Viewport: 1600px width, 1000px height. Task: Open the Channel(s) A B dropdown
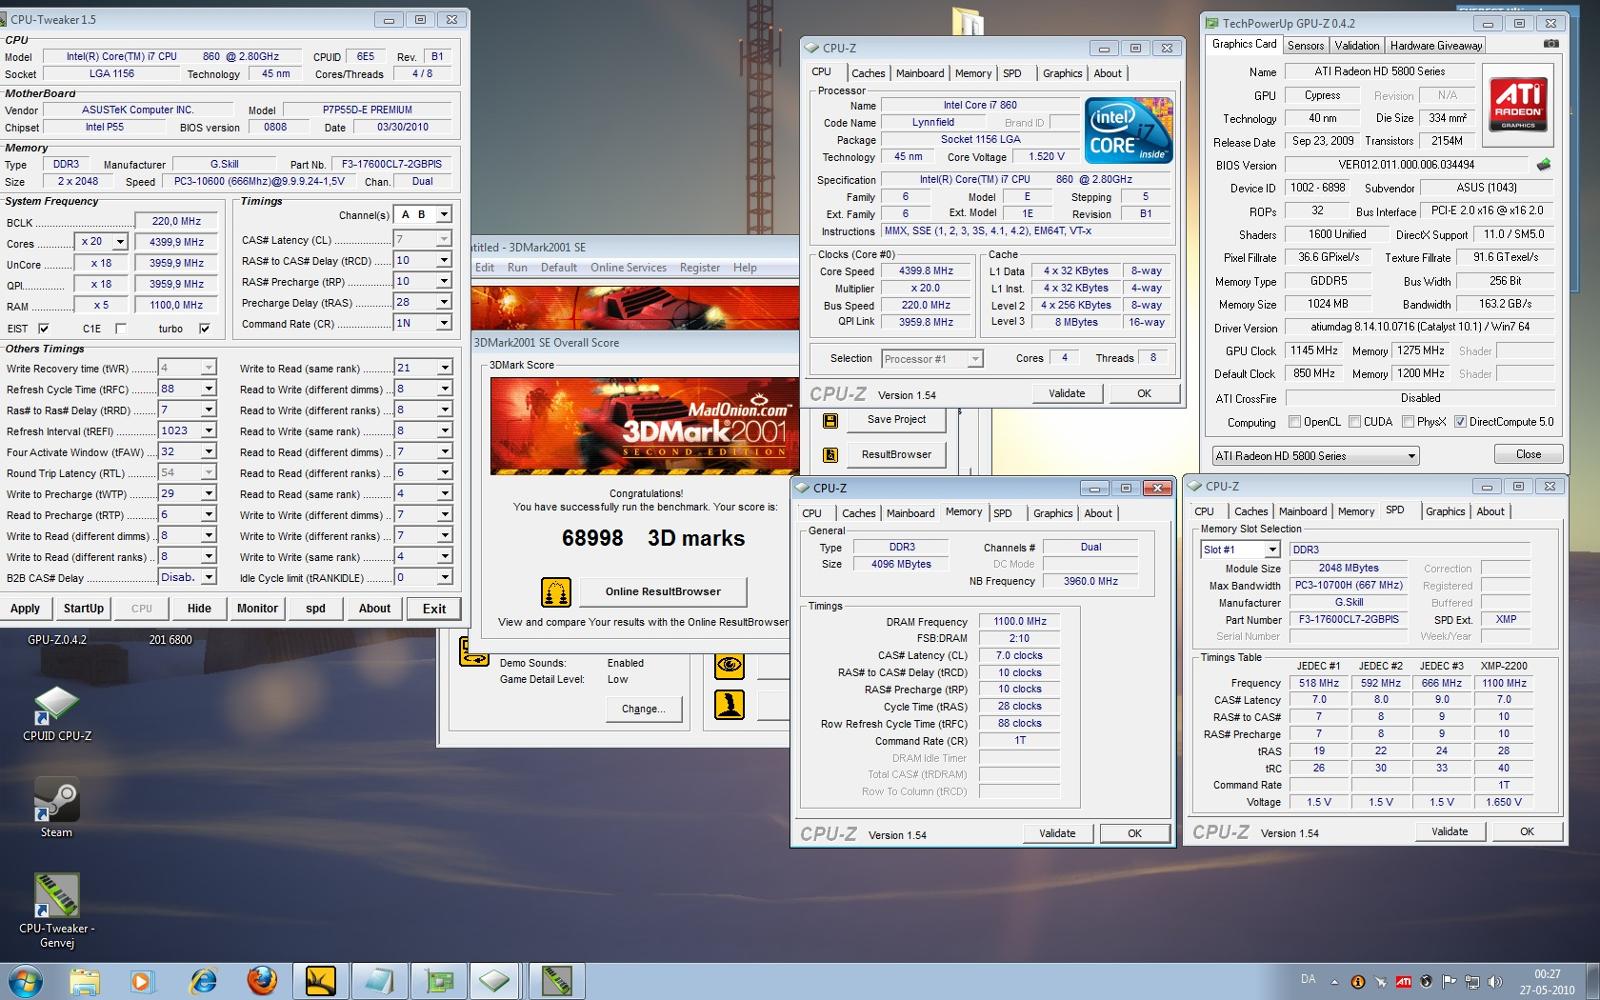click(444, 215)
